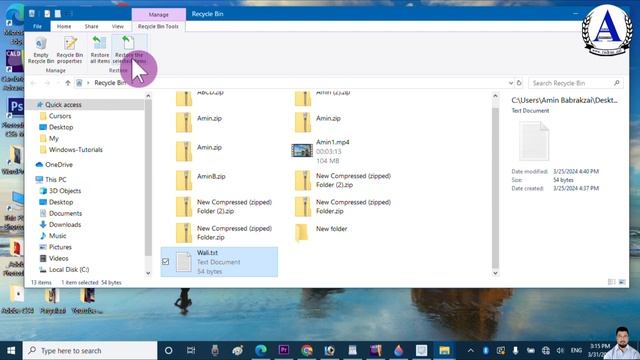Image resolution: width=640 pixels, height=360 pixels.
Task: Select the Recycle Bin Tools tab
Action: [158, 26]
